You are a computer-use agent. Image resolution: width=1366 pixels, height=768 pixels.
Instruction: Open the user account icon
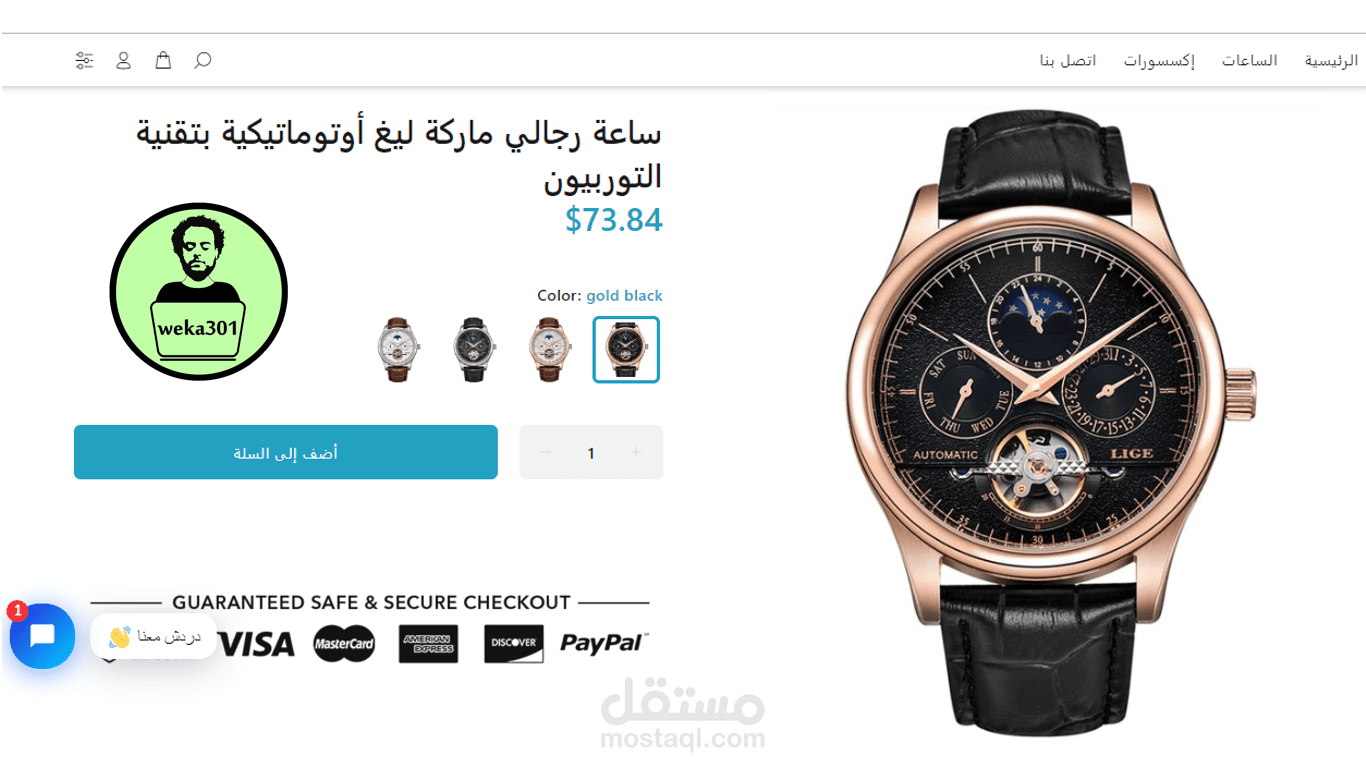[123, 60]
